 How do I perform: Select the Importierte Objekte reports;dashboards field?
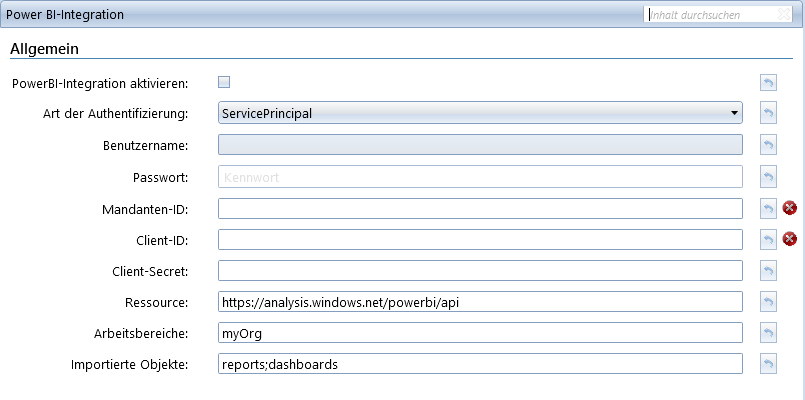[480, 364]
